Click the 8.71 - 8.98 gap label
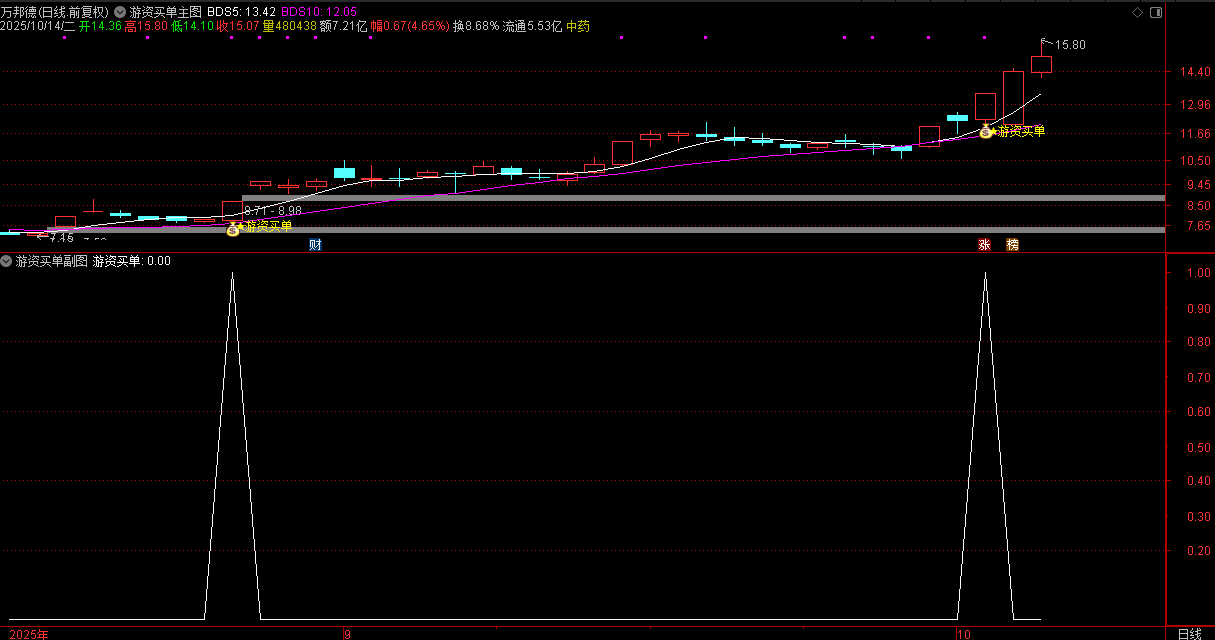Image resolution: width=1215 pixels, height=640 pixels. click(x=273, y=211)
